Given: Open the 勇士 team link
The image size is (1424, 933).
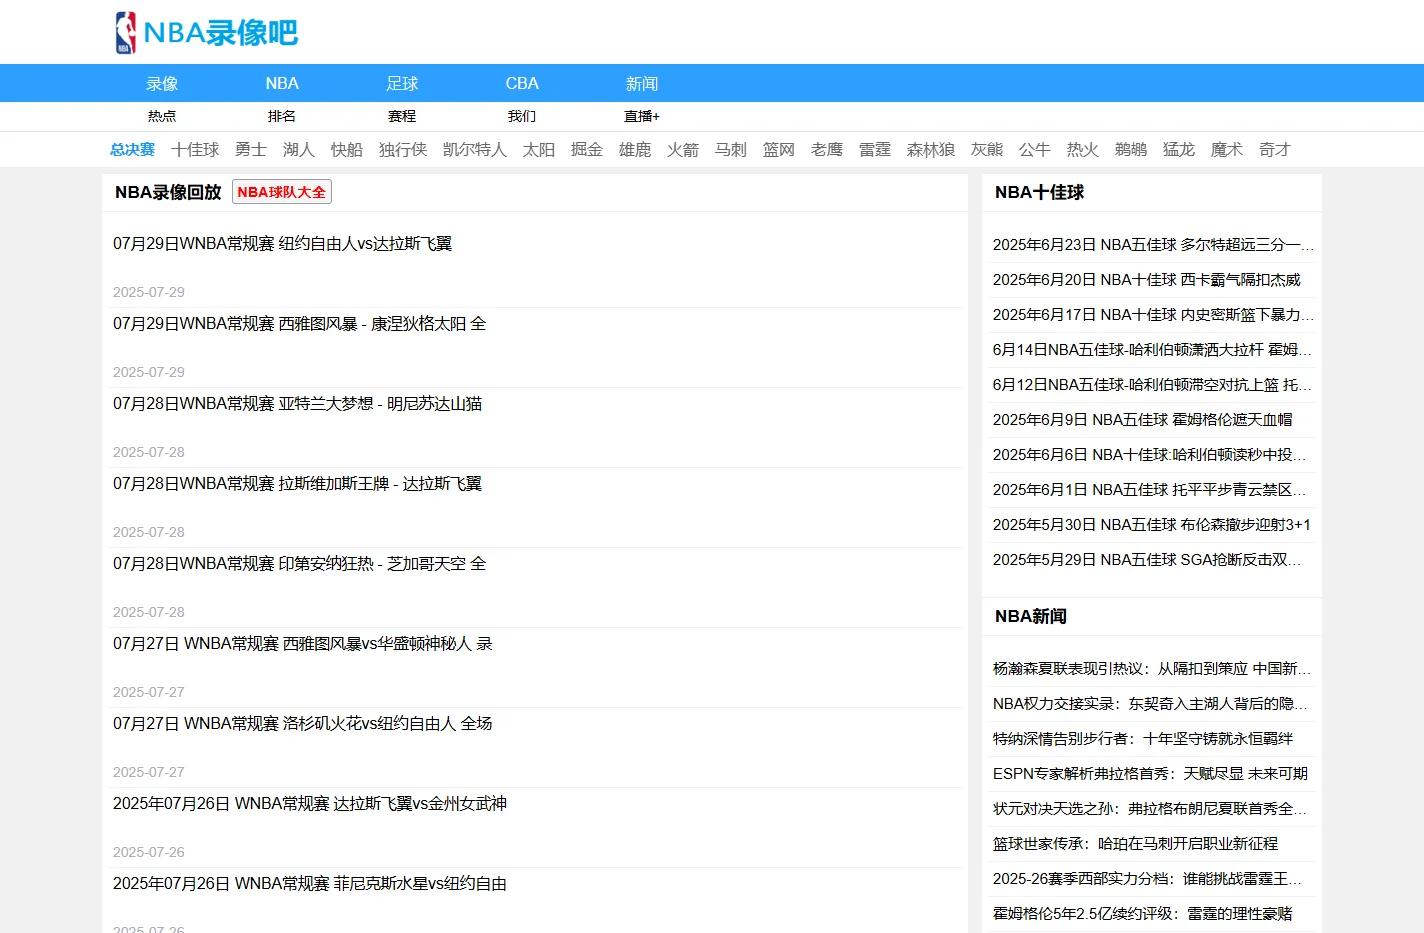Looking at the screenshot, I should coord(251,150).
